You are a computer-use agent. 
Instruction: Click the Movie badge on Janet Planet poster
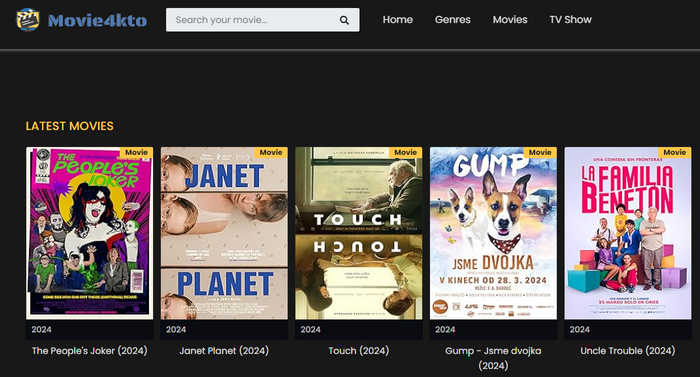(x=271, y=152)
